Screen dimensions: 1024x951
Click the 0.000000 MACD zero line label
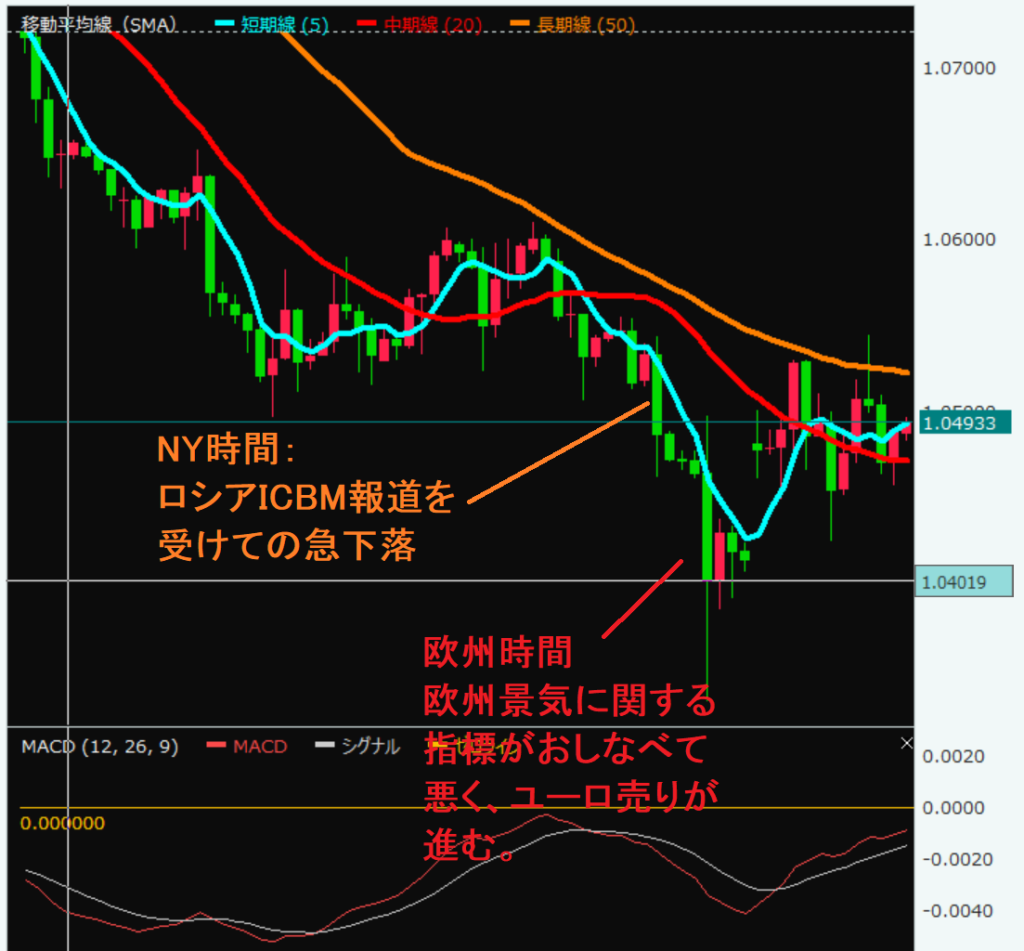[x=62, y=822]
